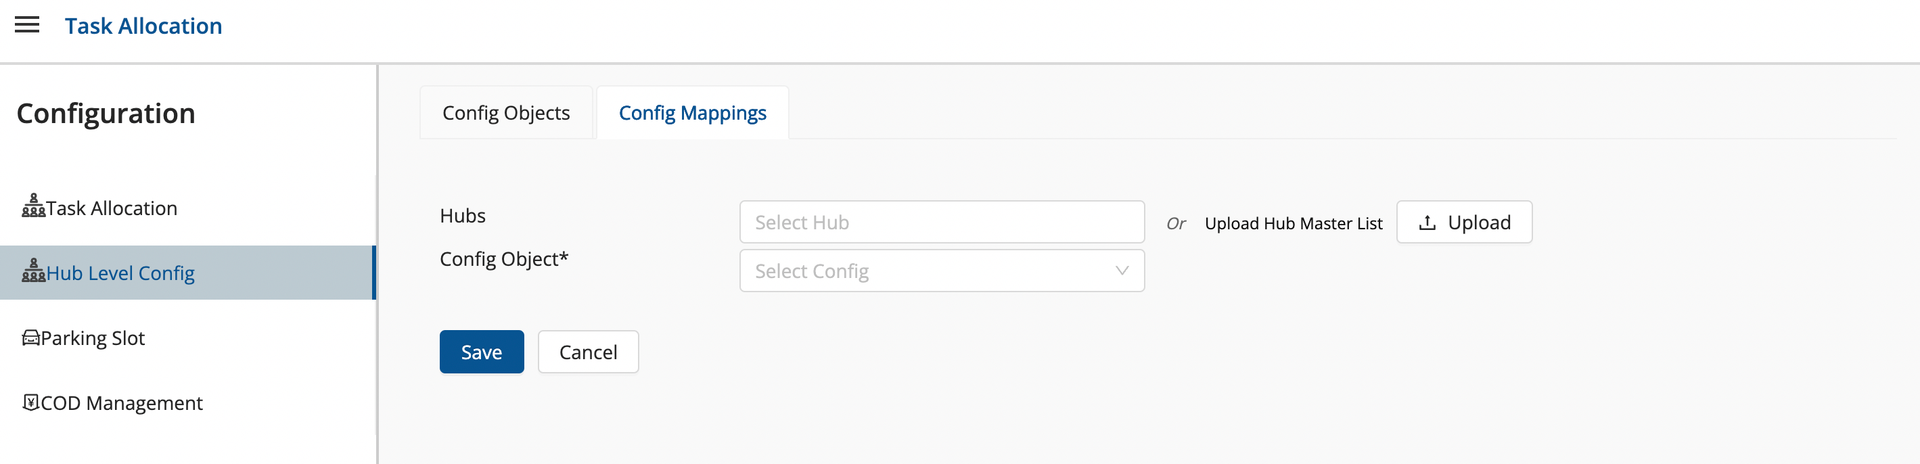
Task: Click the upload arrow icon
Action: point(1427,223)
